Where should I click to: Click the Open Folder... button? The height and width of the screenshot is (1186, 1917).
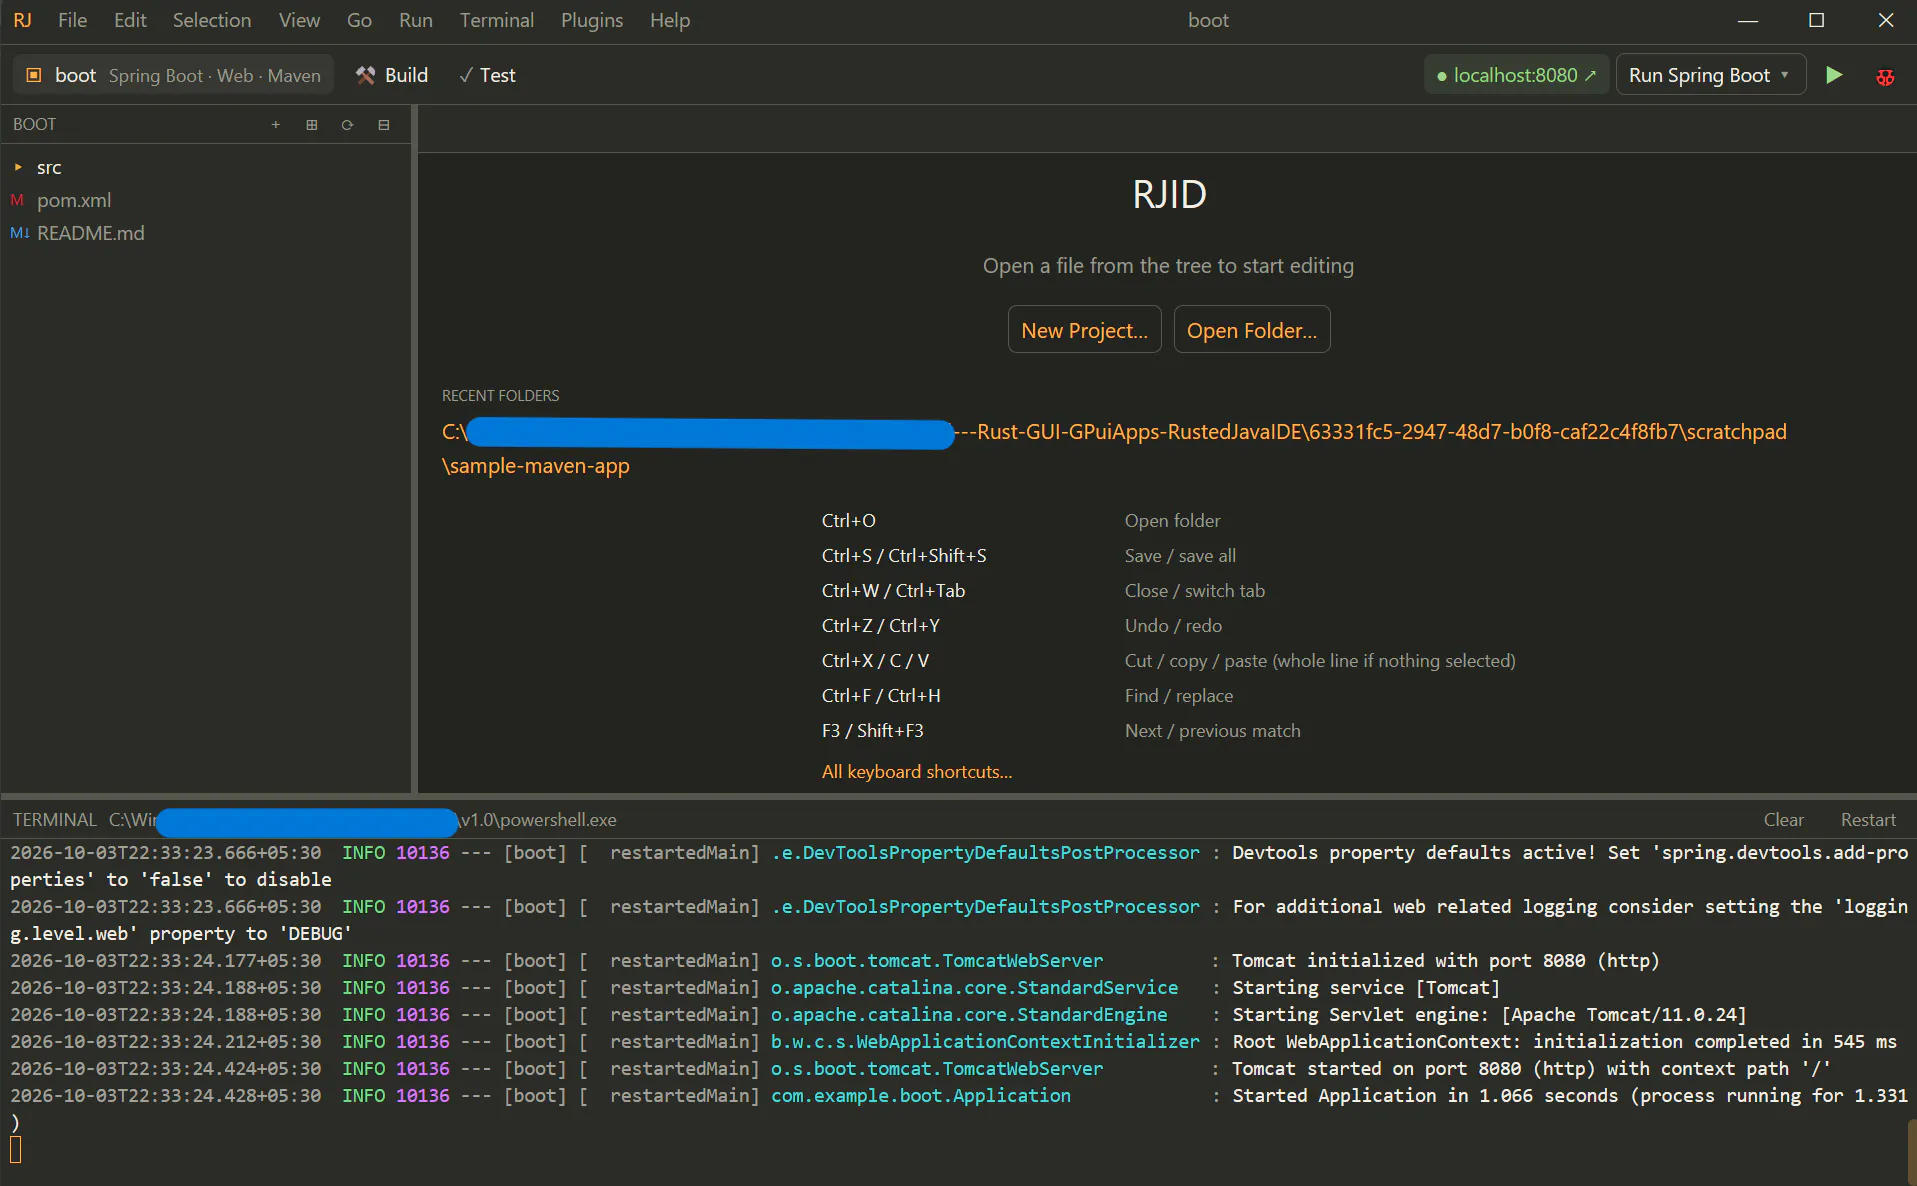point(1252,330)
